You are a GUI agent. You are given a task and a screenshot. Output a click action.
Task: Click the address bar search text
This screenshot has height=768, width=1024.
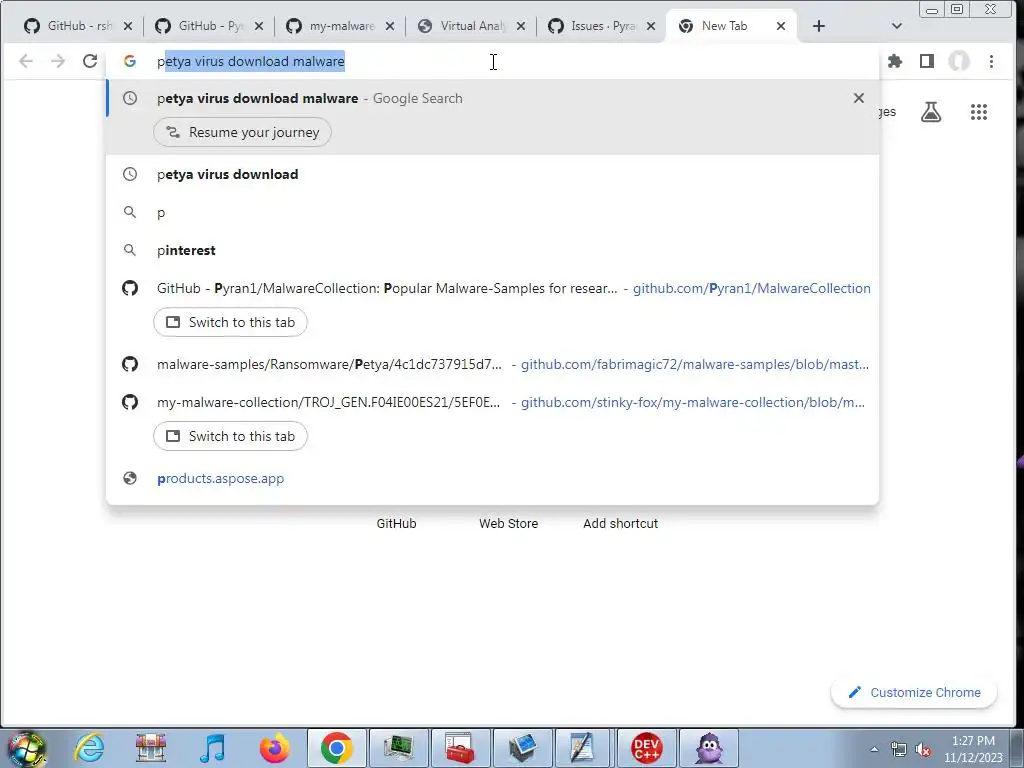(x=251, y=61)
